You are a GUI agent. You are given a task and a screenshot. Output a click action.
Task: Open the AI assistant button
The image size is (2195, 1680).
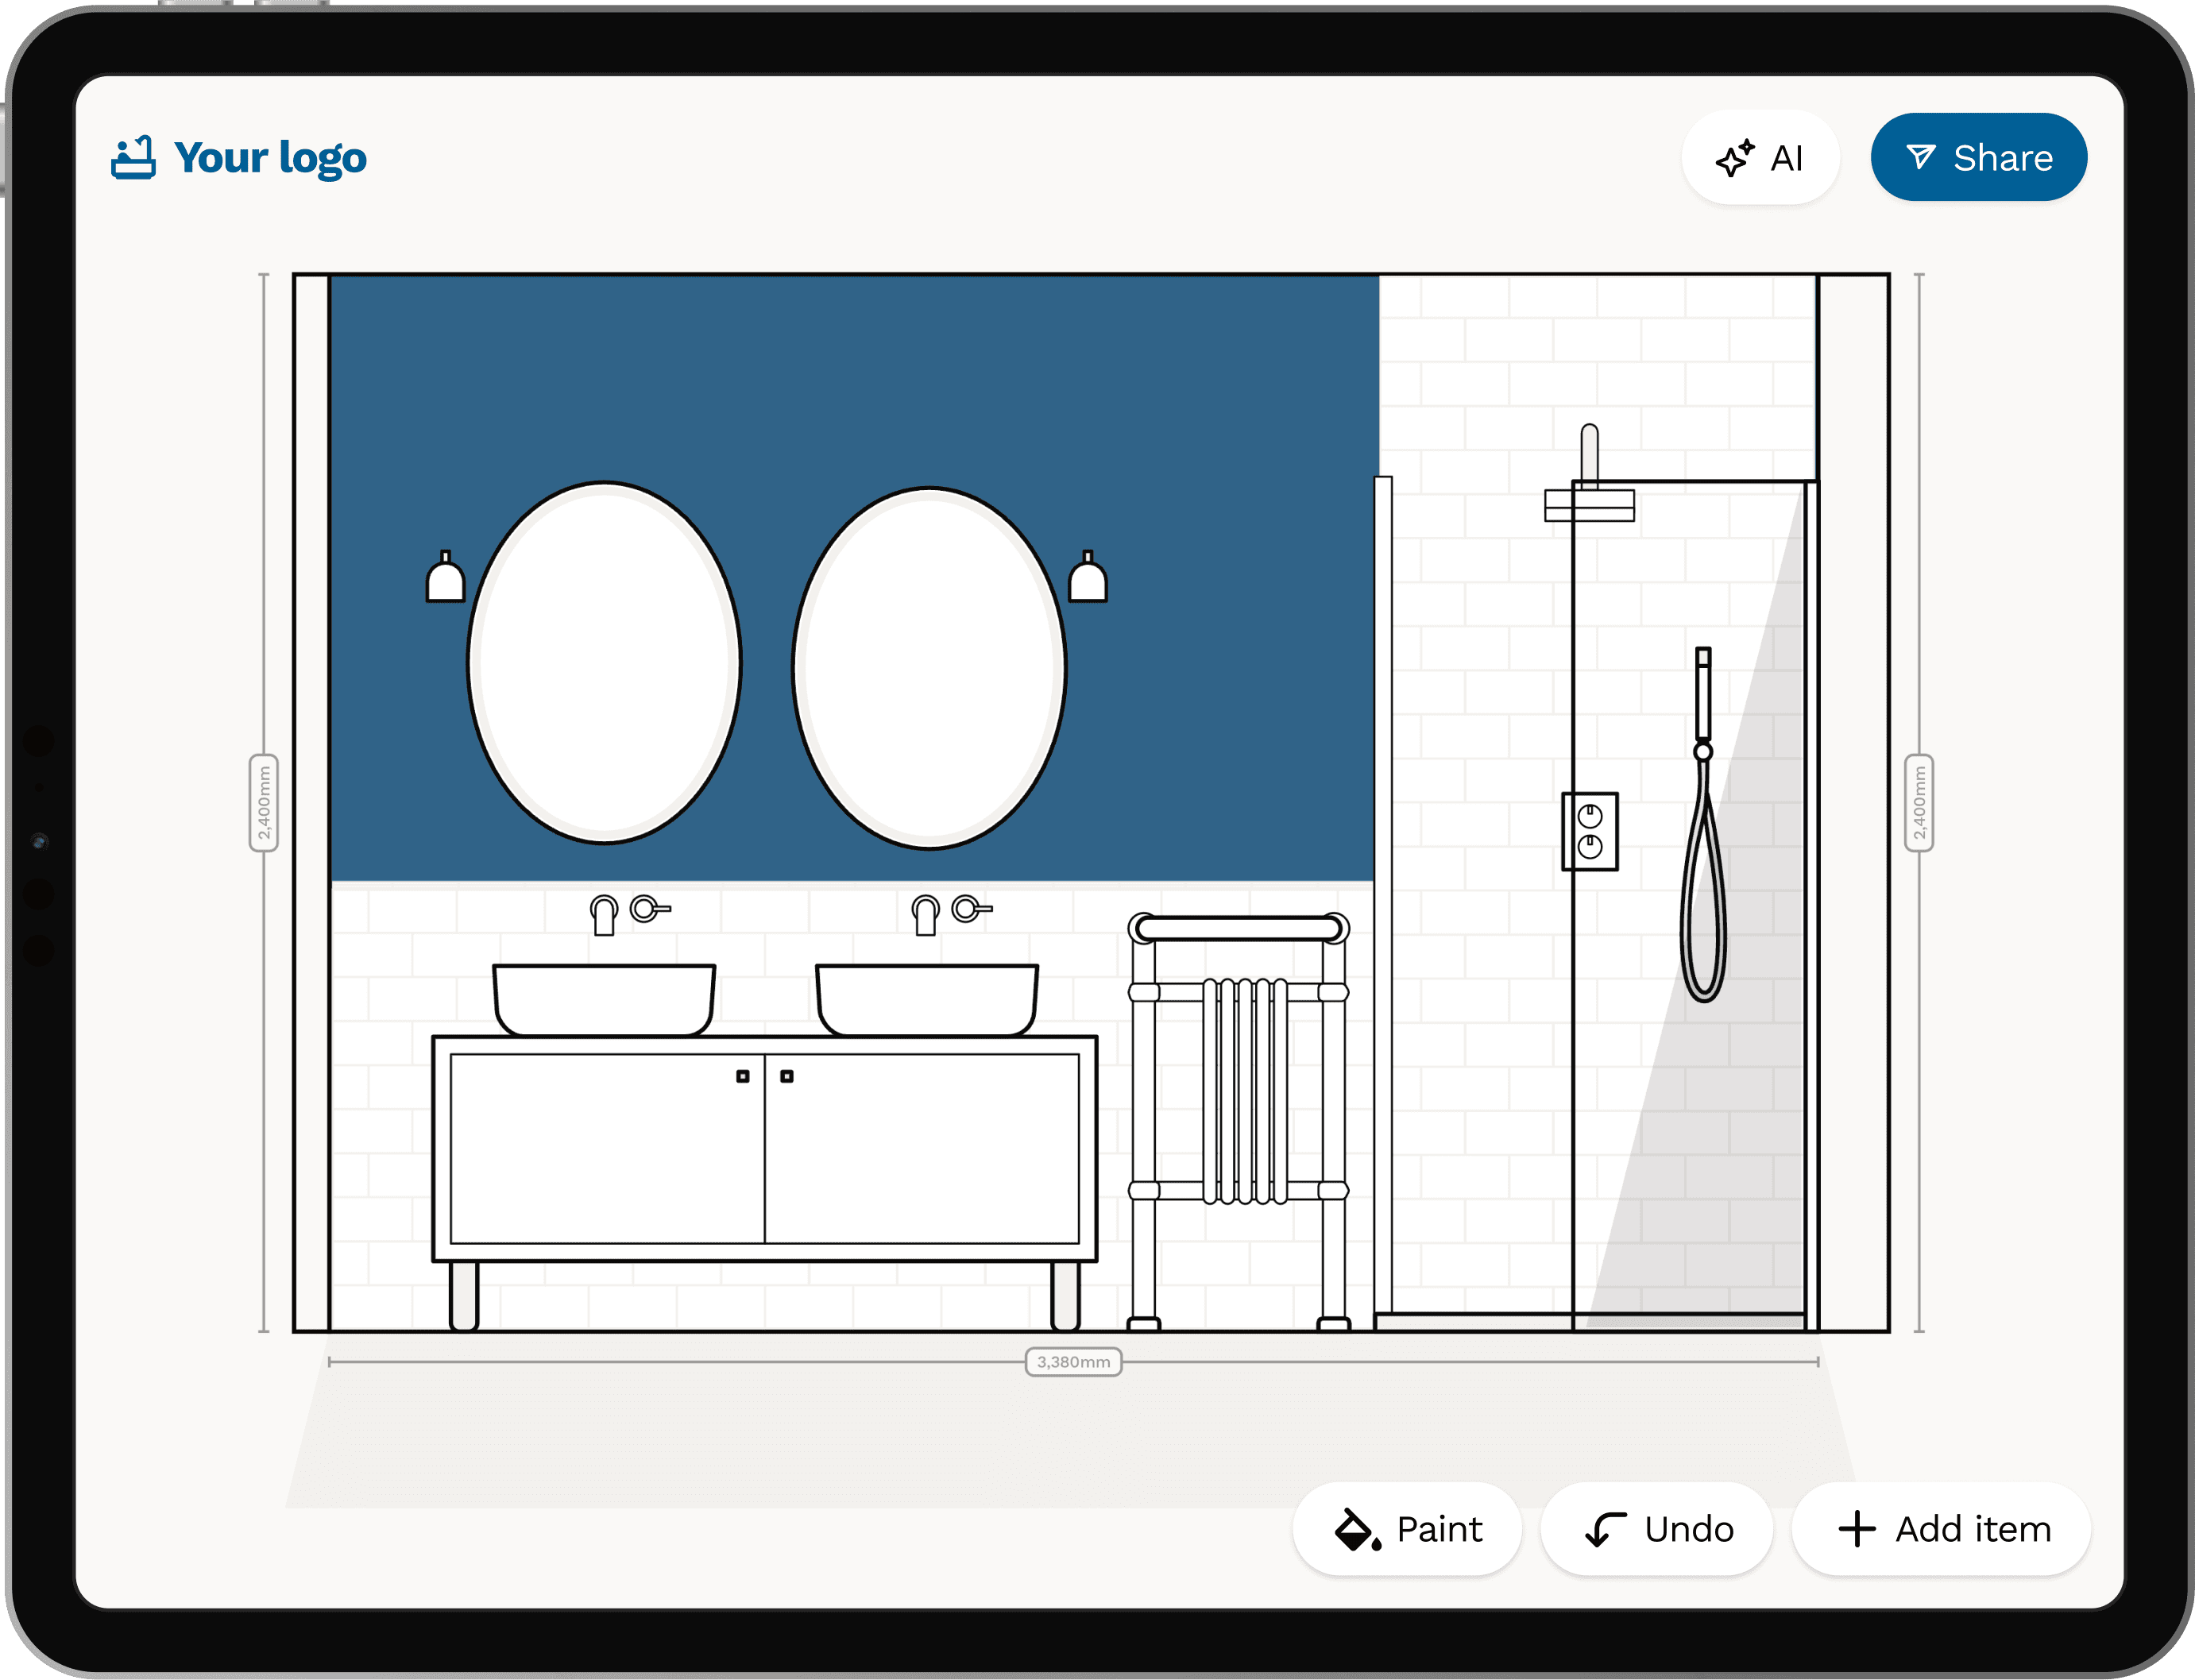[1760, 157]
